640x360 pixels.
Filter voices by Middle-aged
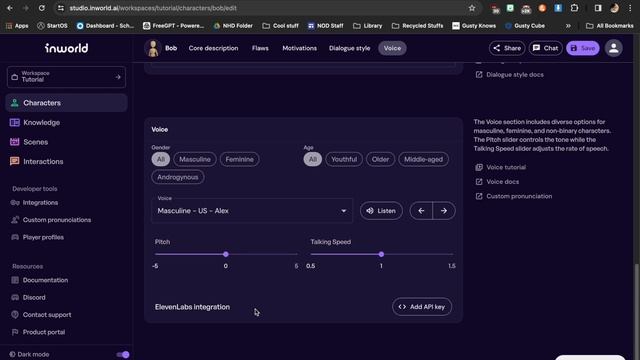tap(424, 159)
